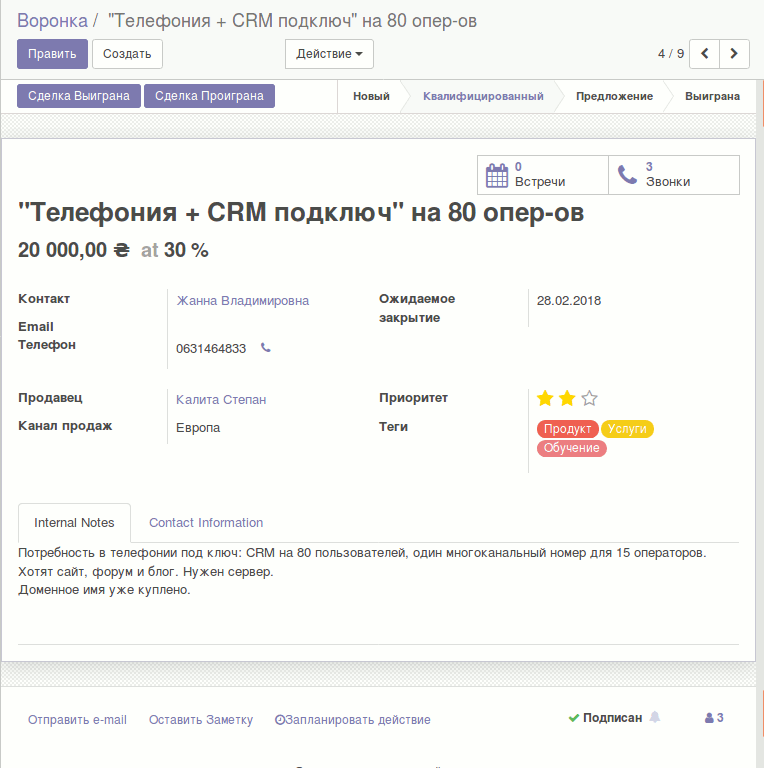Click Оставить Заметку link
This screenshot has height=768, width=764.
click(x=201, y=720)
